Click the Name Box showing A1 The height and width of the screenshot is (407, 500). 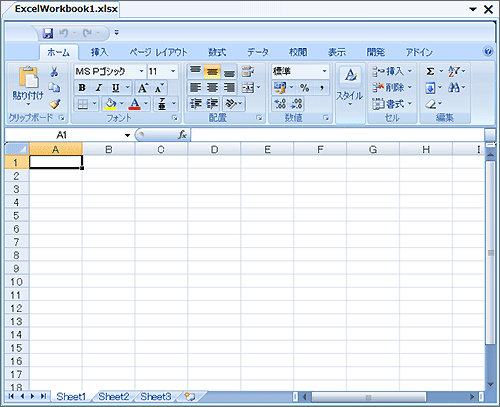[68, 135]
